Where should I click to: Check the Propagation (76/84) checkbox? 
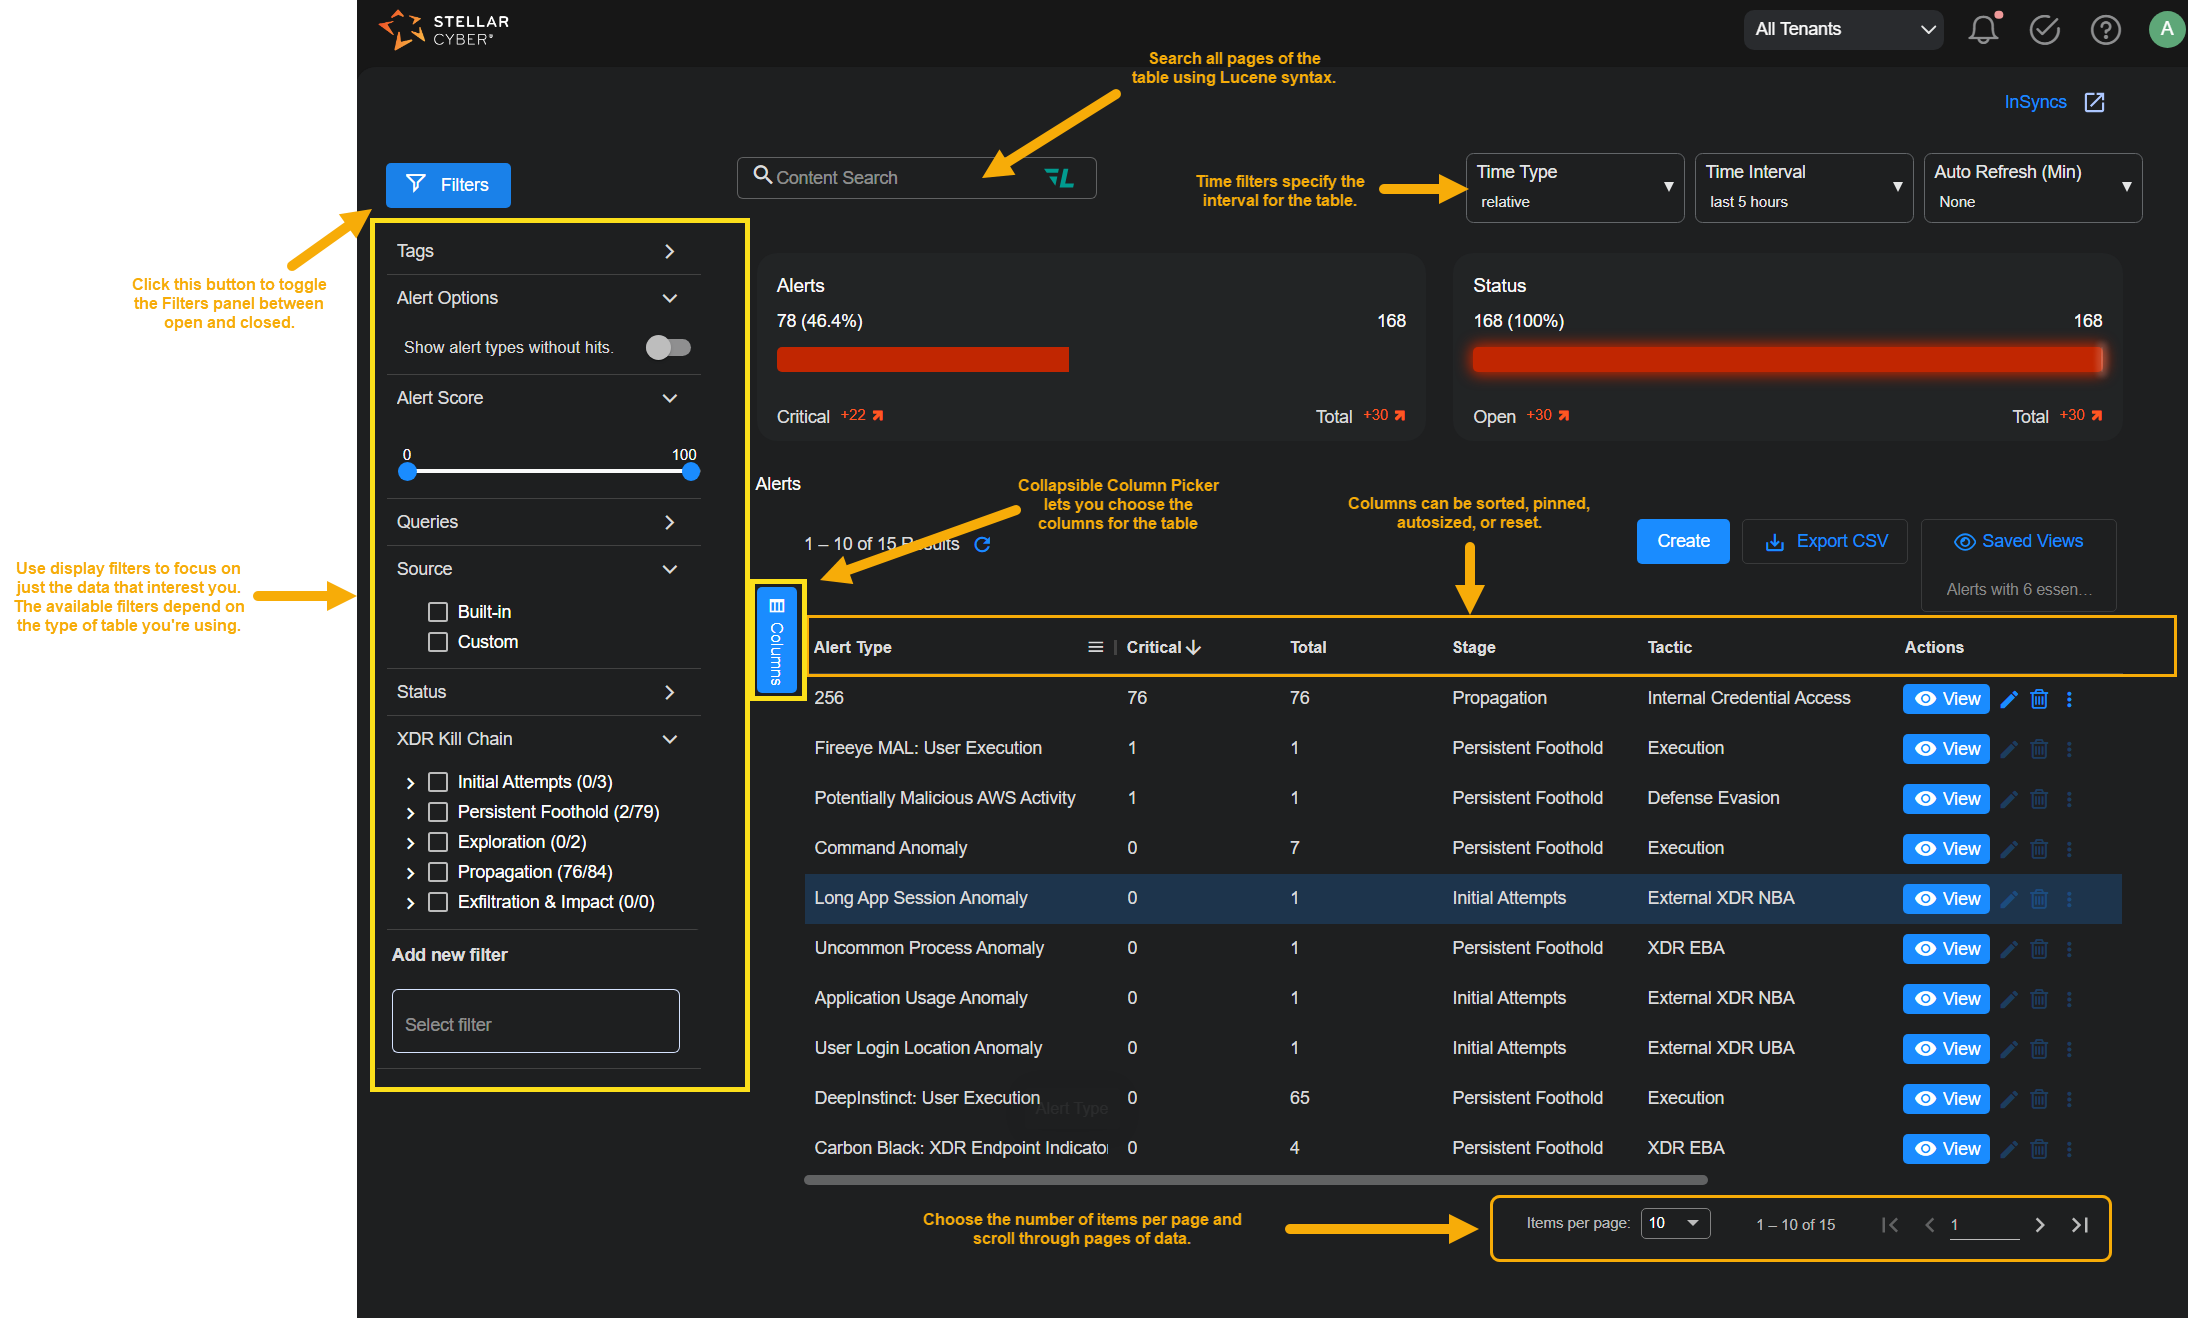(438, 871)
